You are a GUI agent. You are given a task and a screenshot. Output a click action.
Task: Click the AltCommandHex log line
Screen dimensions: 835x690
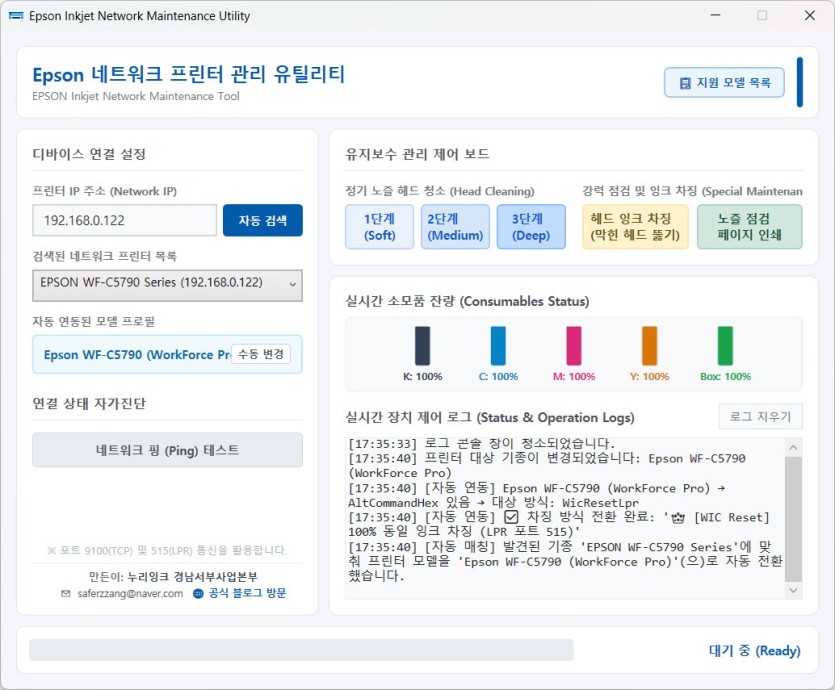[x=493, y=503]
